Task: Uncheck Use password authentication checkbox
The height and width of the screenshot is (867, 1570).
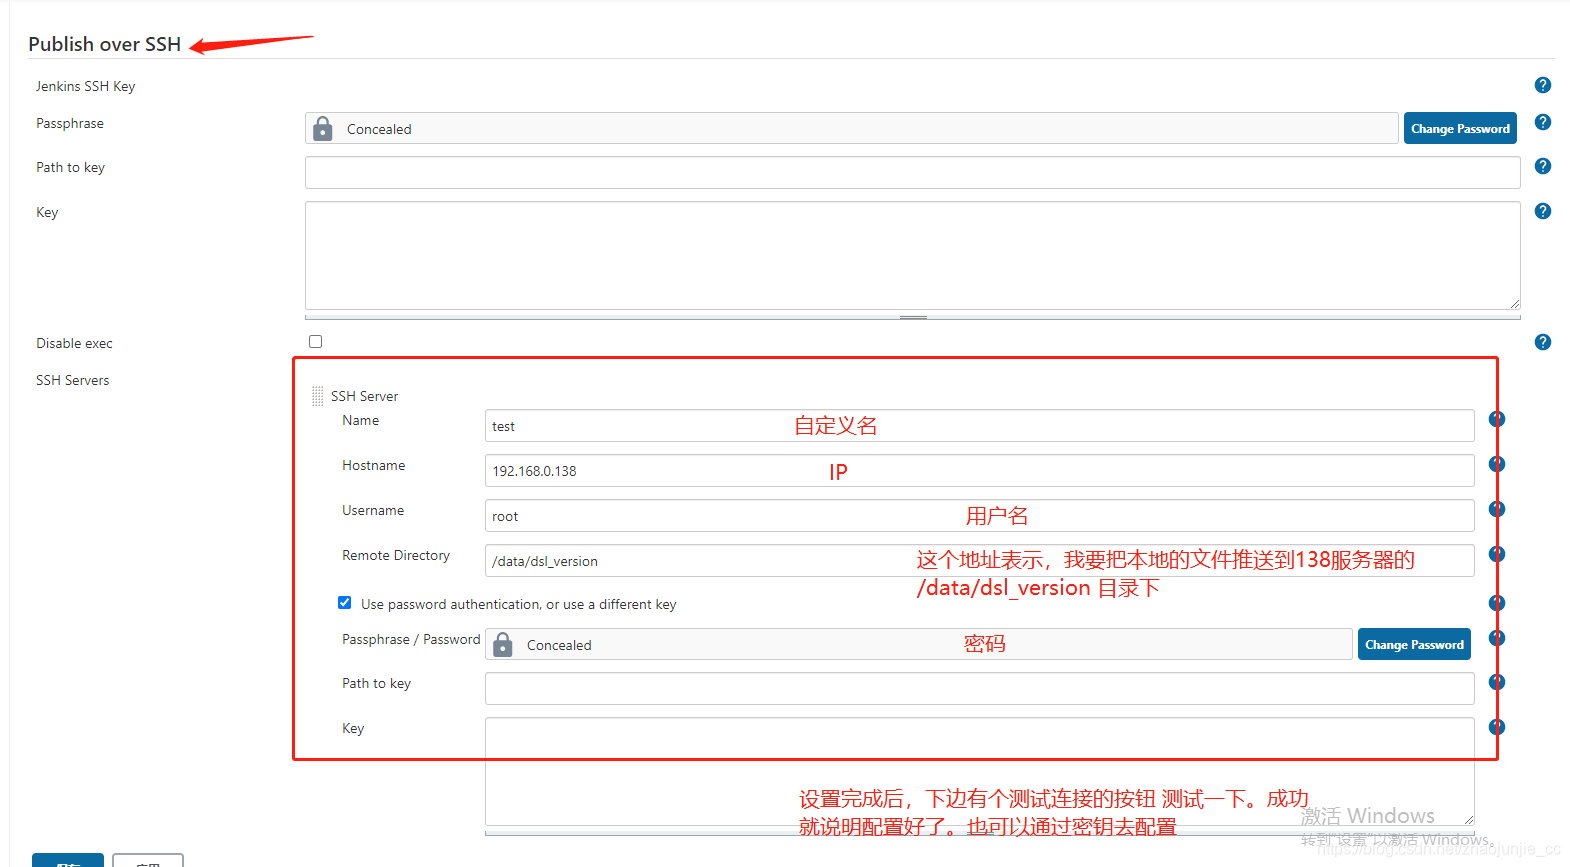Action: coord(345,603)
